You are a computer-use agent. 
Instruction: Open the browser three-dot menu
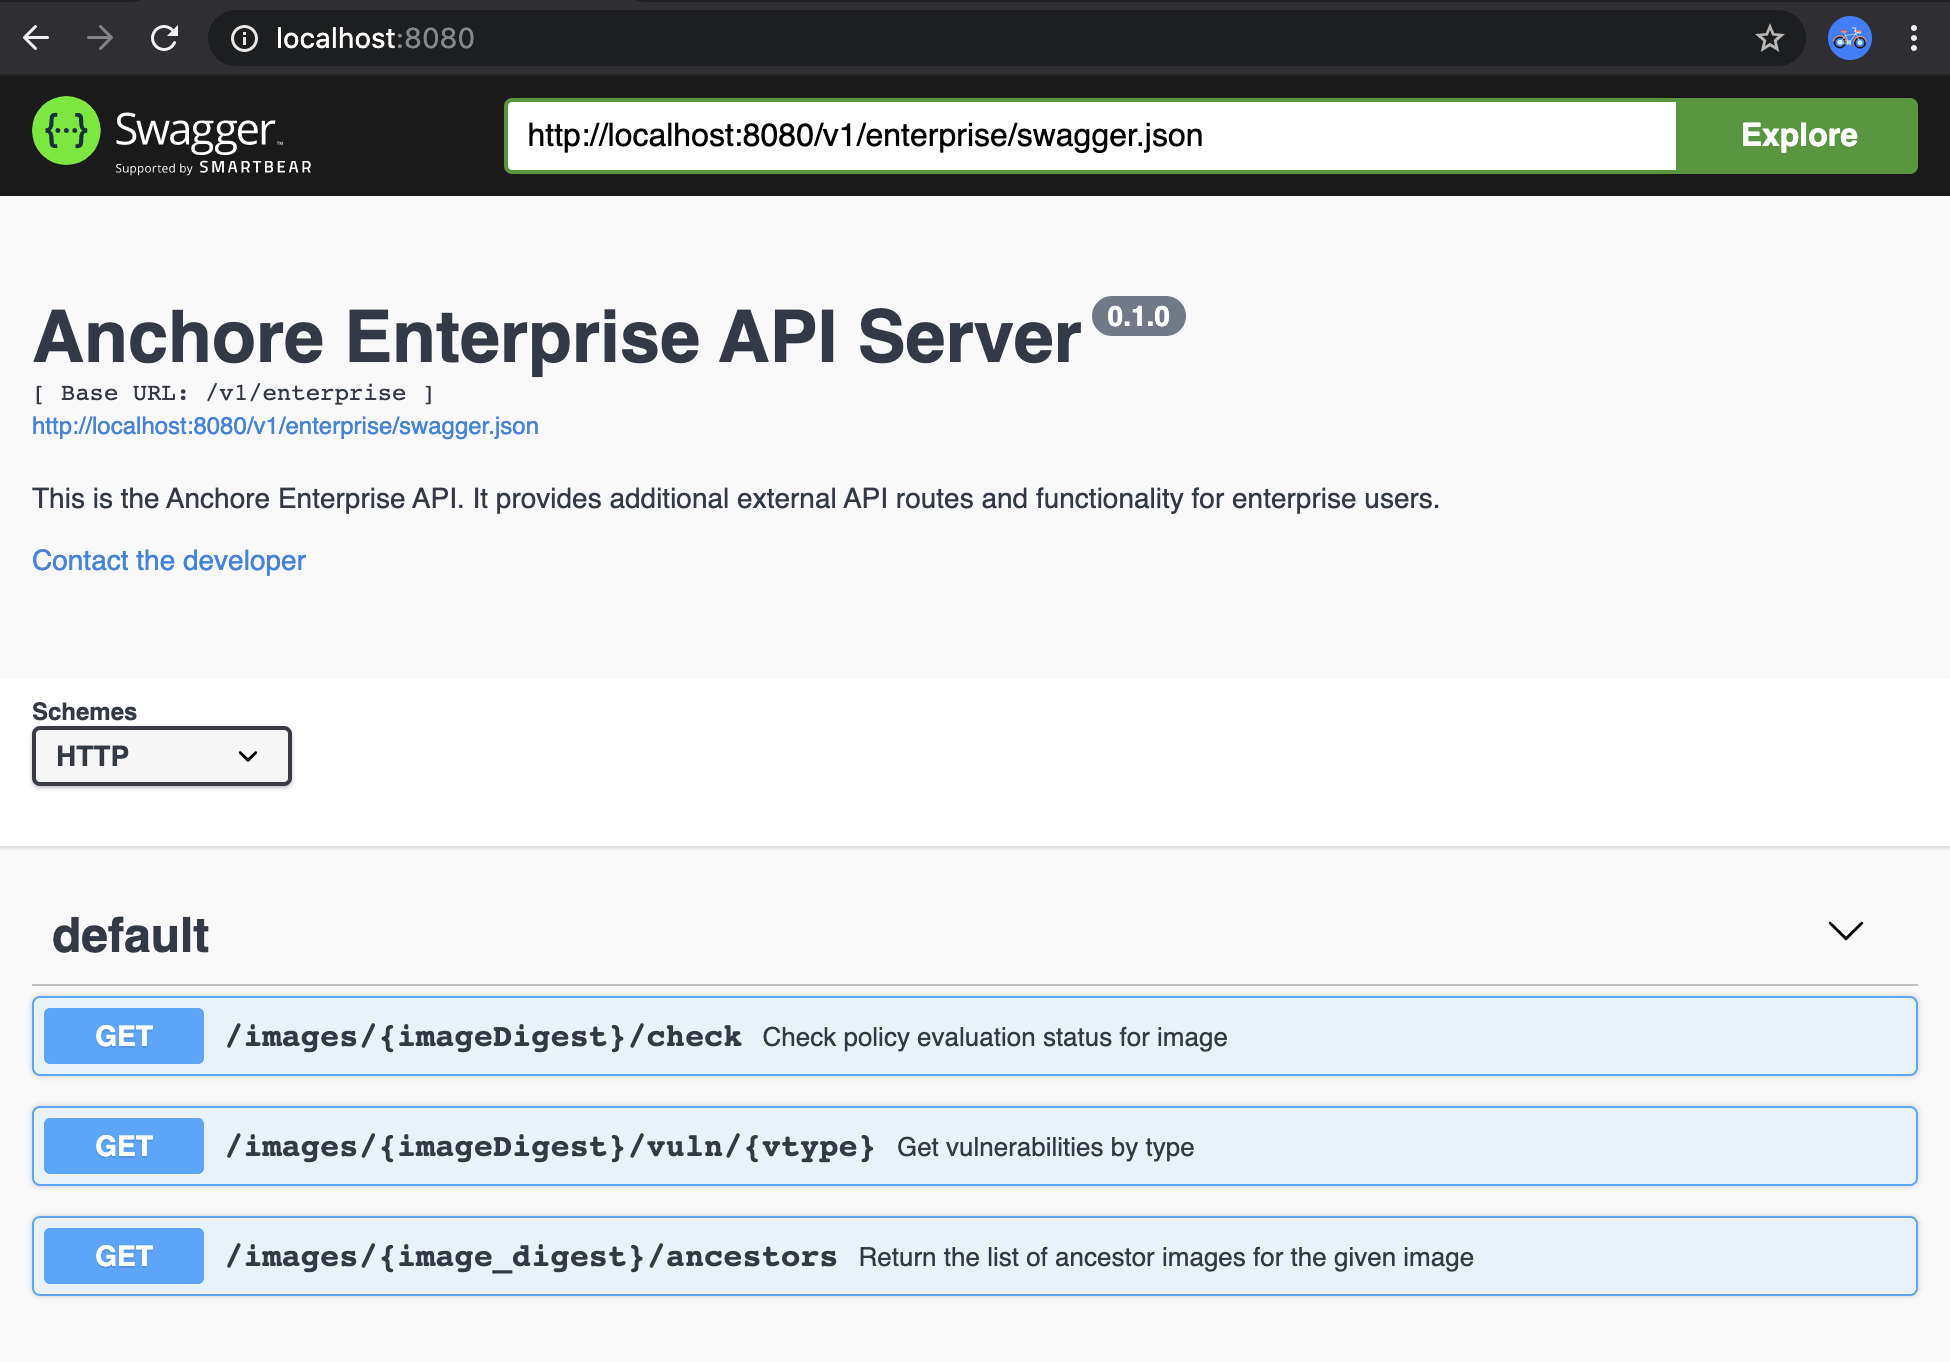pyautogui.click(x=1913, y=38)
